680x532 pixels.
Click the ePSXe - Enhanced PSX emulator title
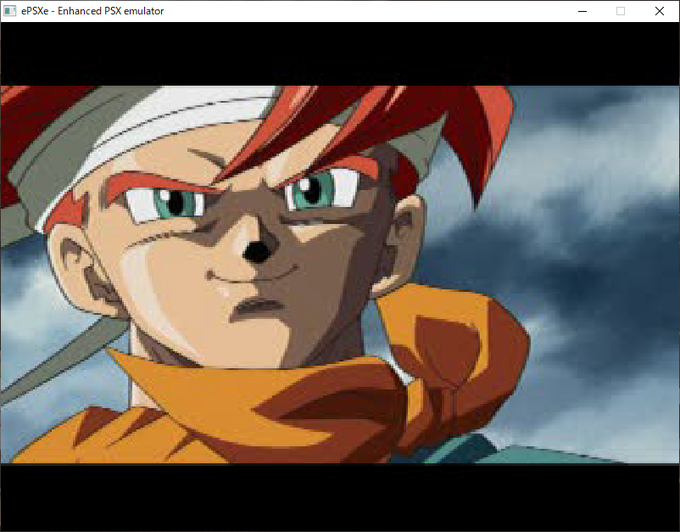click(x=92, y=11)
